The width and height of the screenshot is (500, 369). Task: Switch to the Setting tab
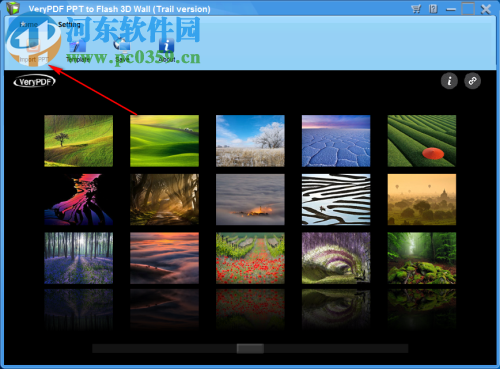pos(69,24)
